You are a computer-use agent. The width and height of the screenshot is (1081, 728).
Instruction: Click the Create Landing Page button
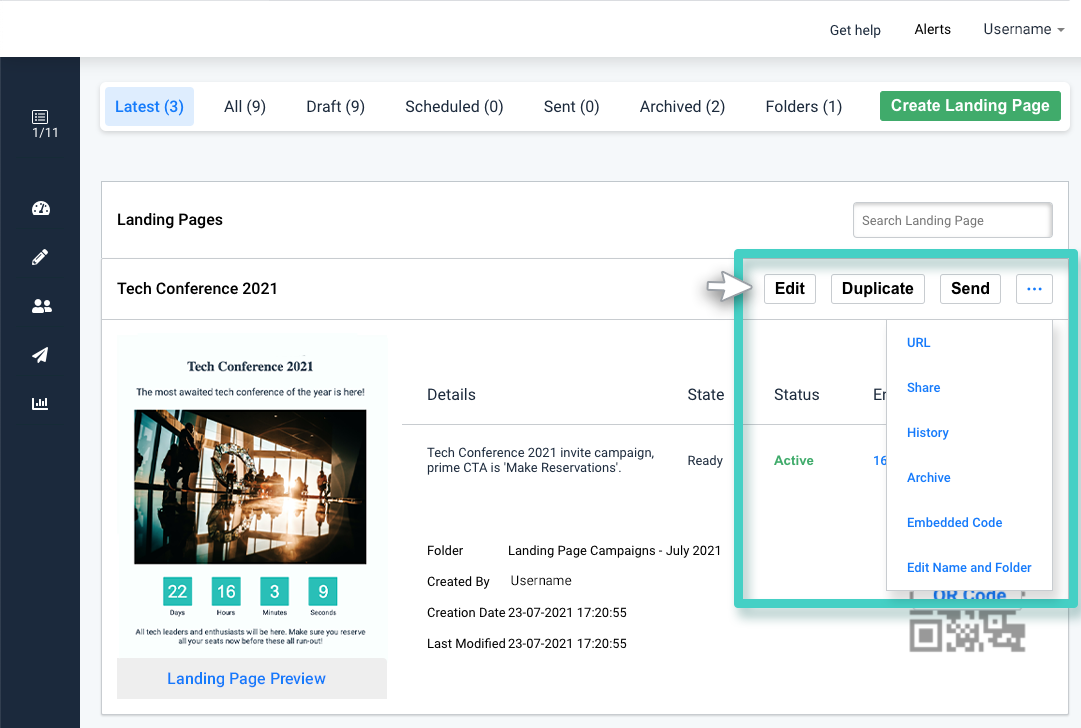[x=970, y=105]
